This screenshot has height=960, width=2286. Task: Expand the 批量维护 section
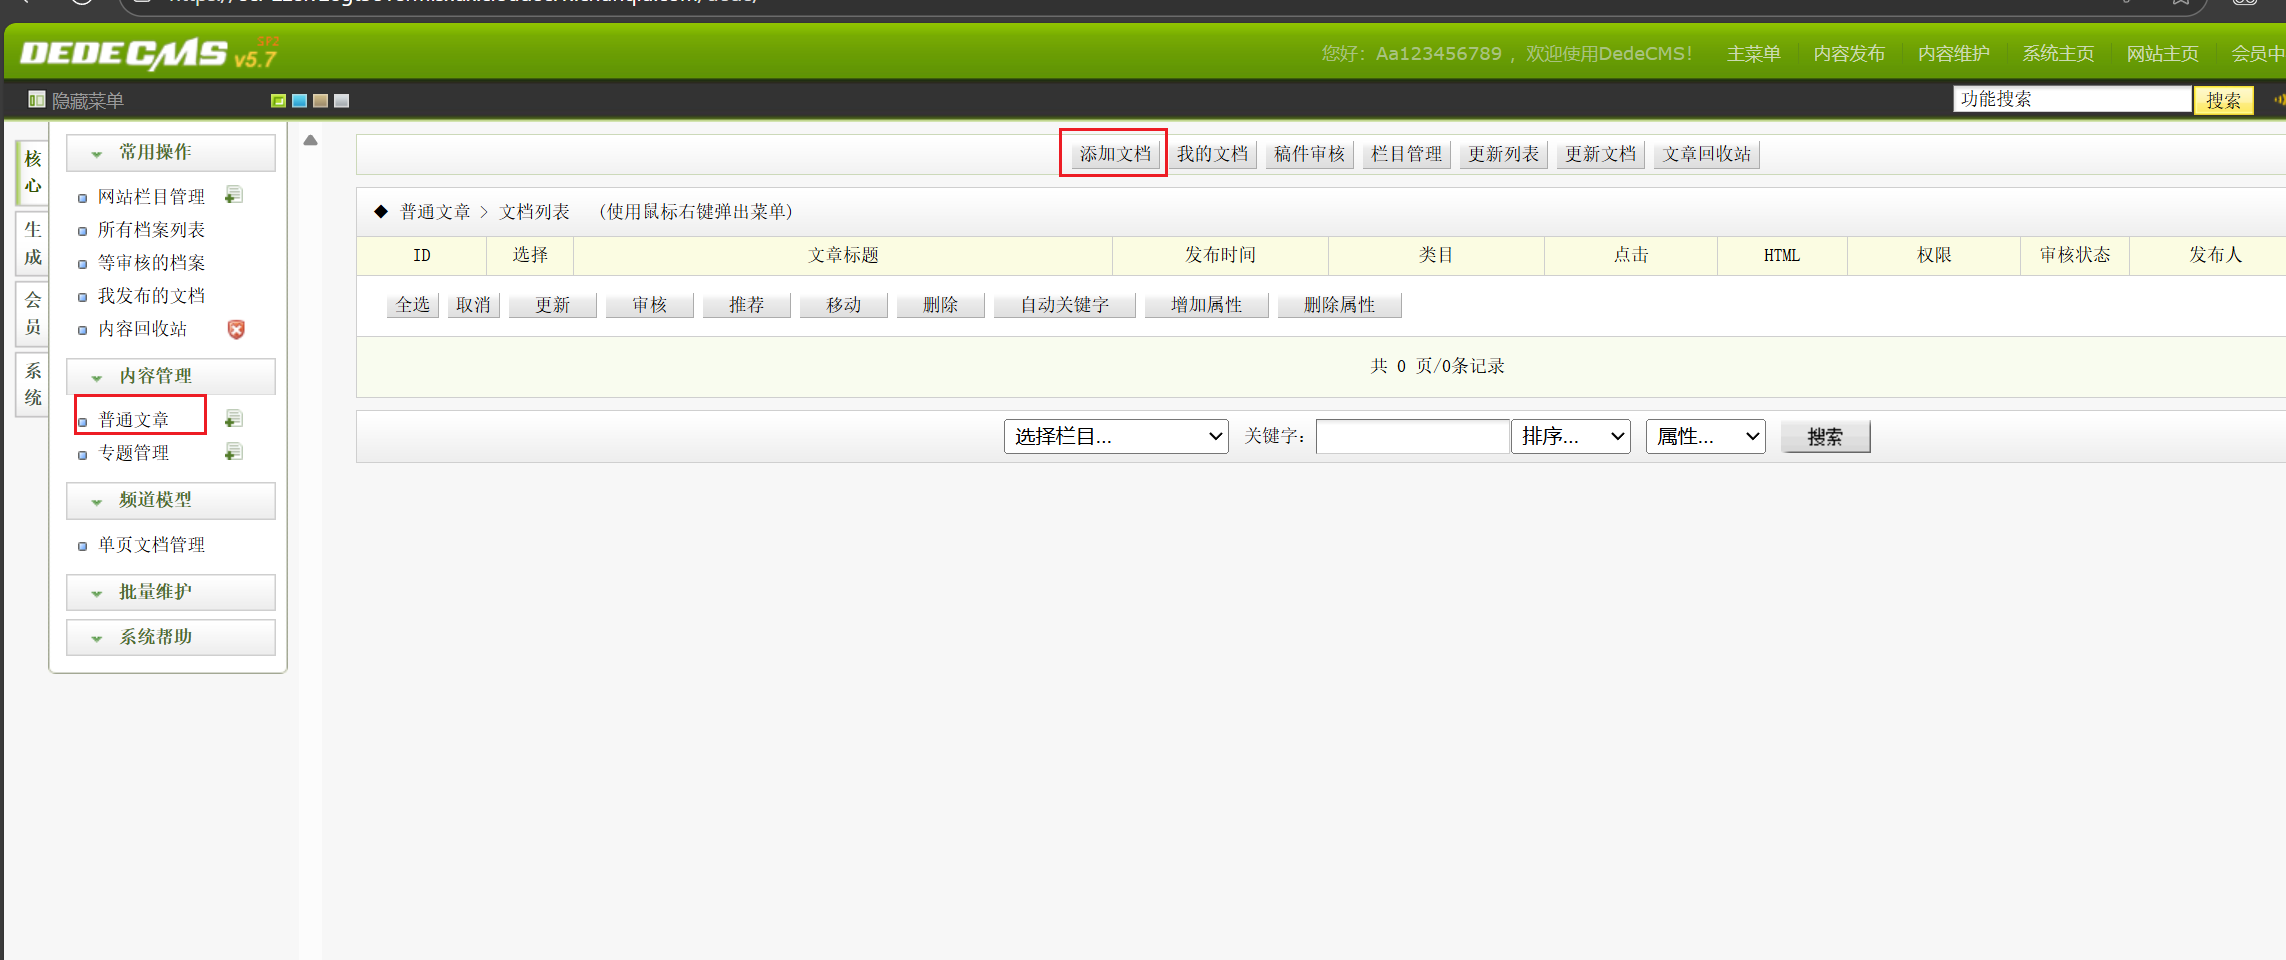click(170, 592)
